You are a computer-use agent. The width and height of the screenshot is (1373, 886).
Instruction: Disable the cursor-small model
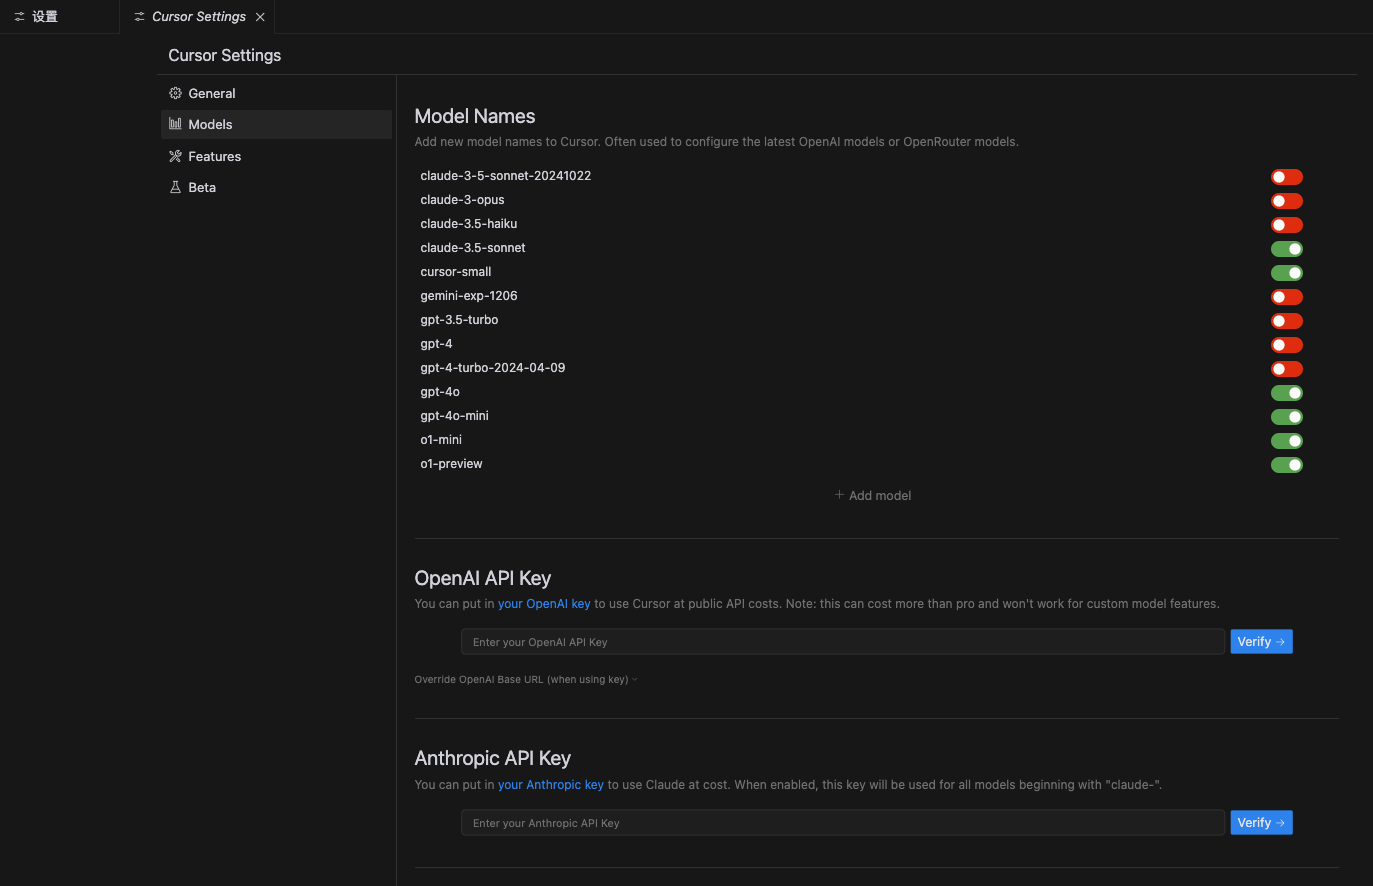click(1287, 273)
